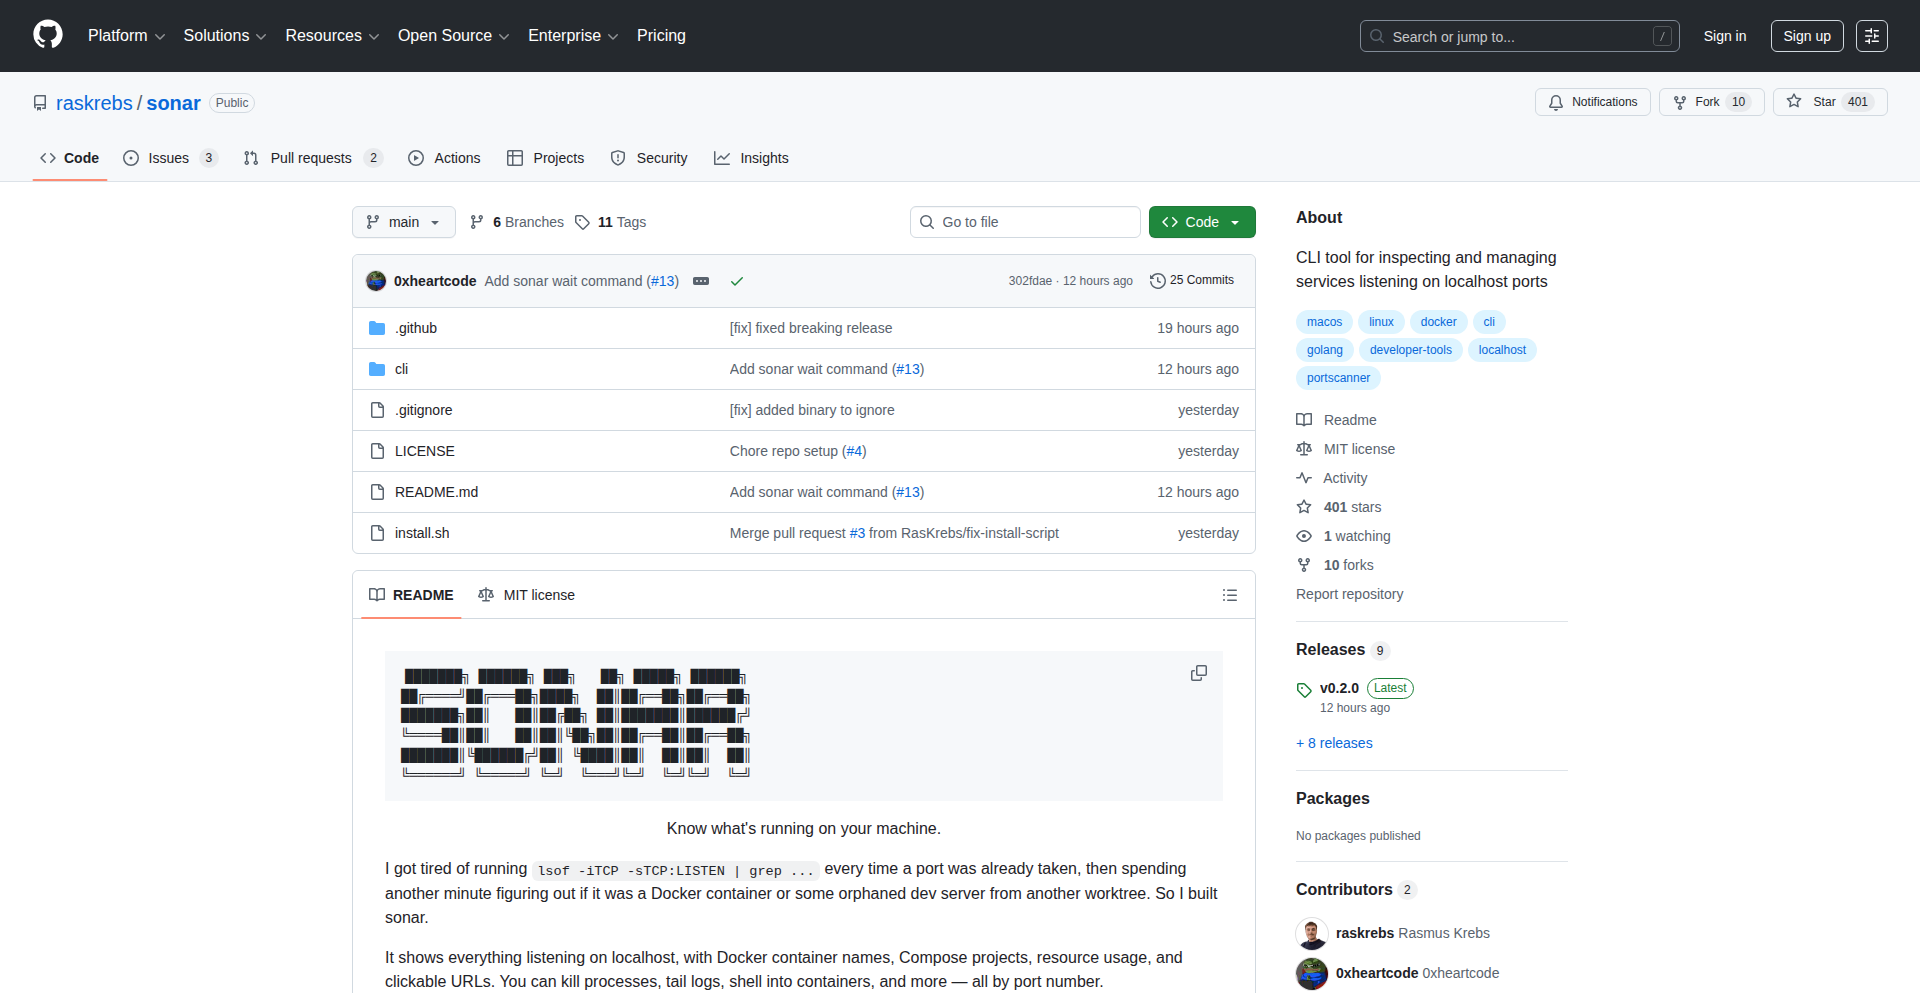This screenshot has width=1920, height=993.
Task: Switch to the Actions tab
Action: click(444, 158)
